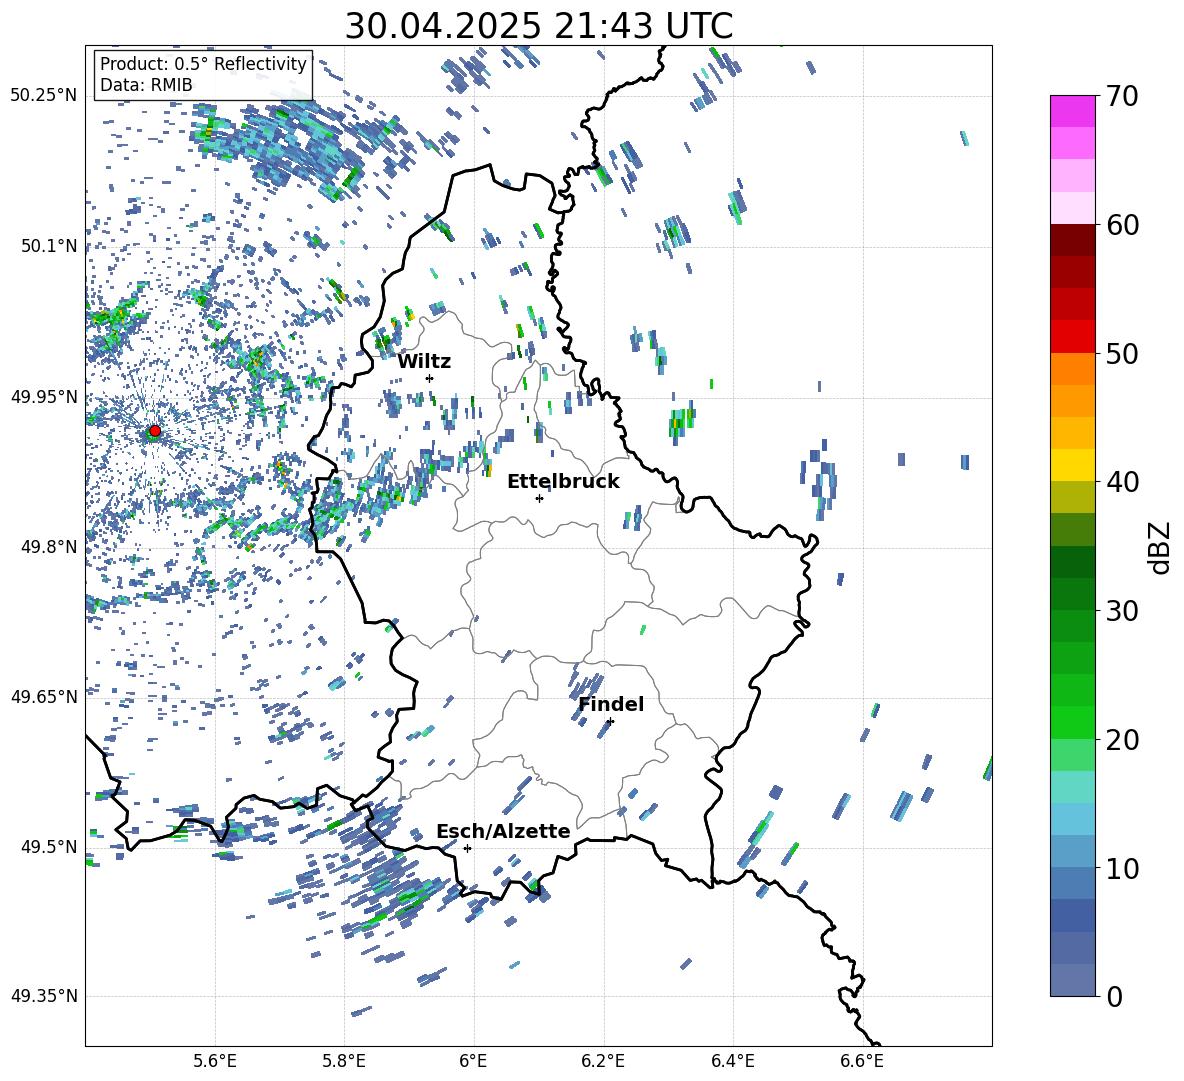Click the 49.95°N latitude label

pyautogui.click(x=44, y=396)
